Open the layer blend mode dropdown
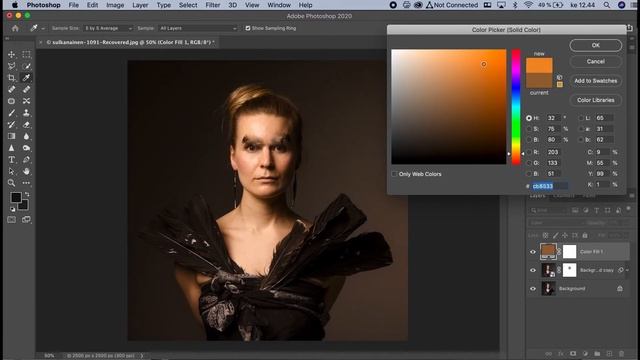Screen dimensions: 640x360 pos(555,223)
